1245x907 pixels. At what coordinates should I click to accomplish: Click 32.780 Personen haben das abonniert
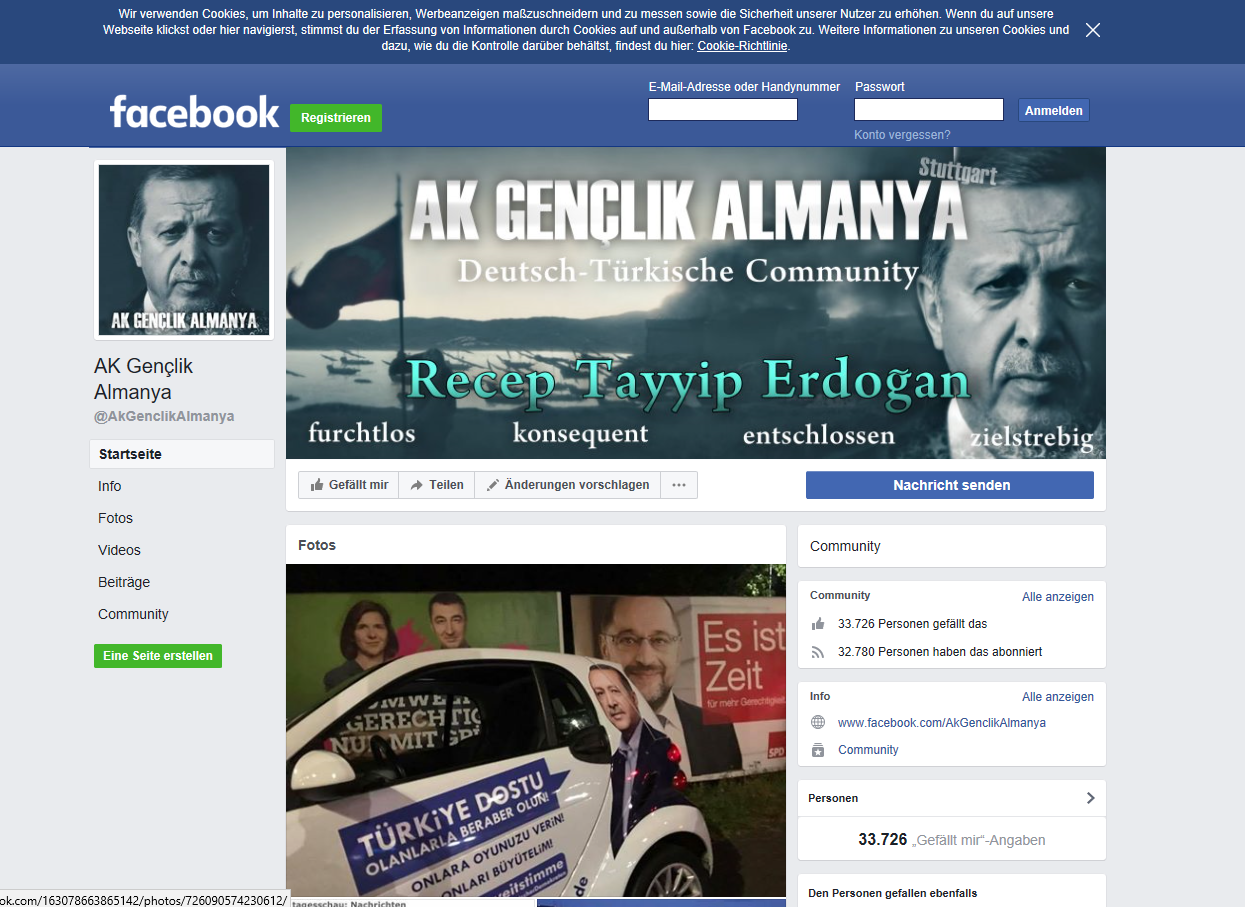[x=940, y=652]
